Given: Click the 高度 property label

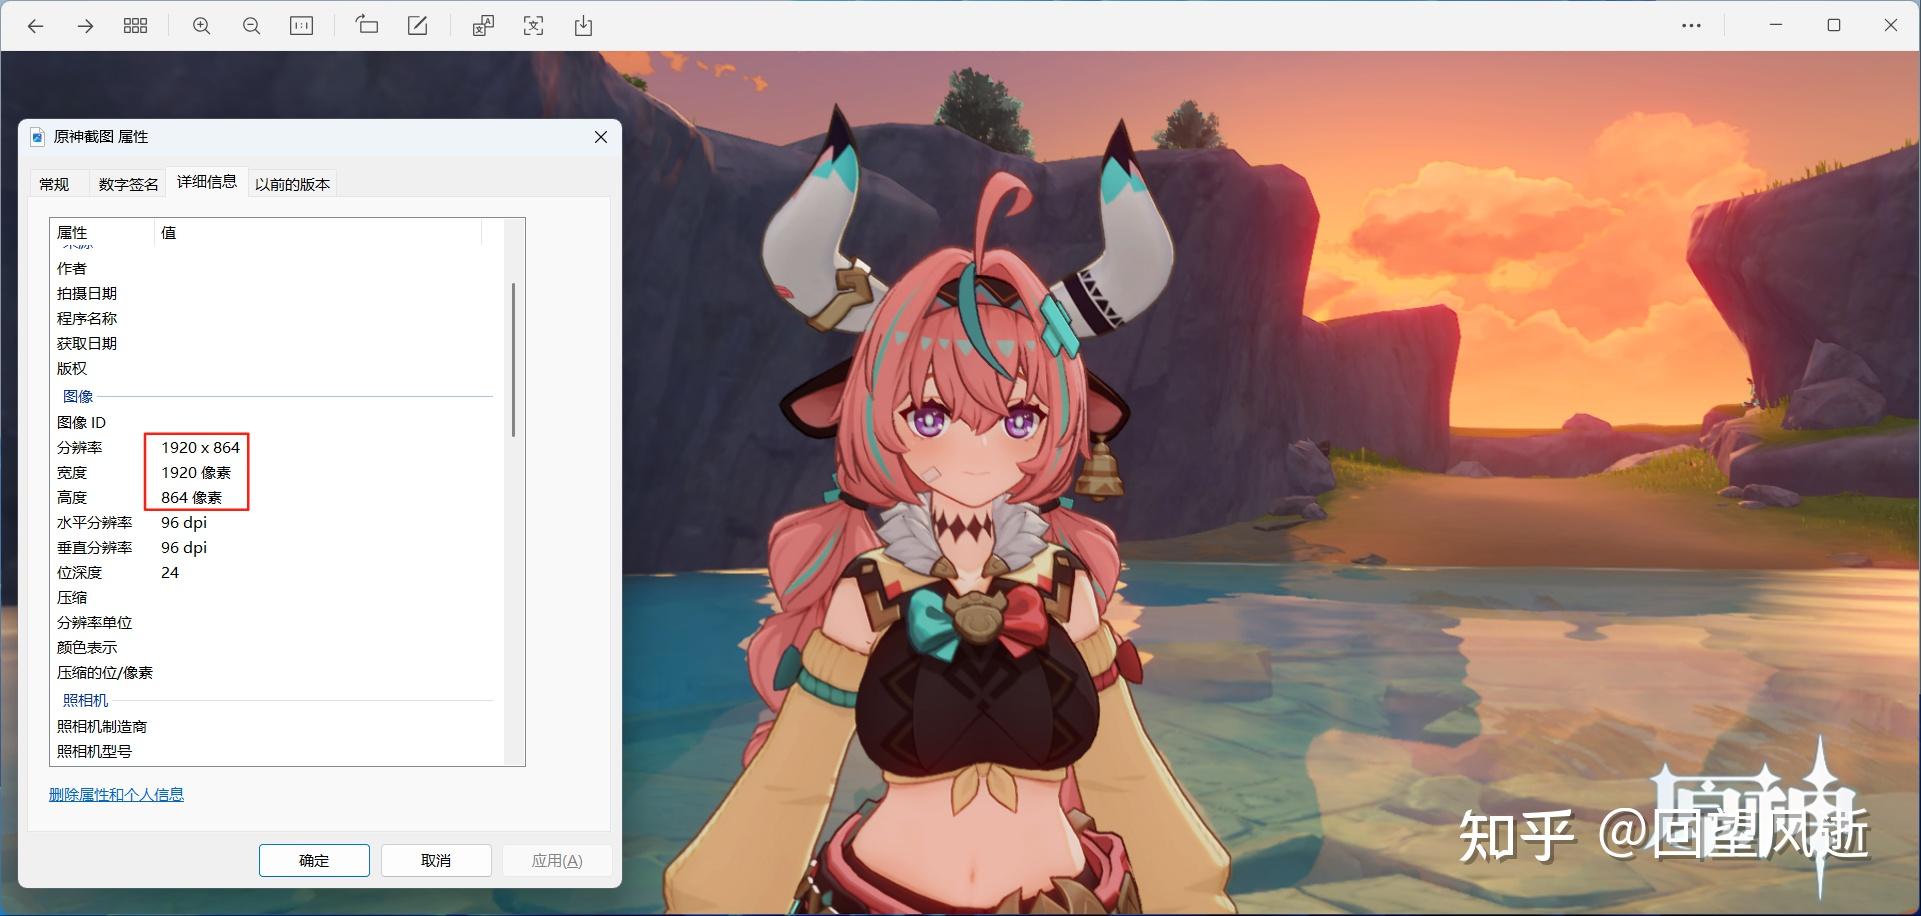Looking at the screenshot, I should point(72,497).
